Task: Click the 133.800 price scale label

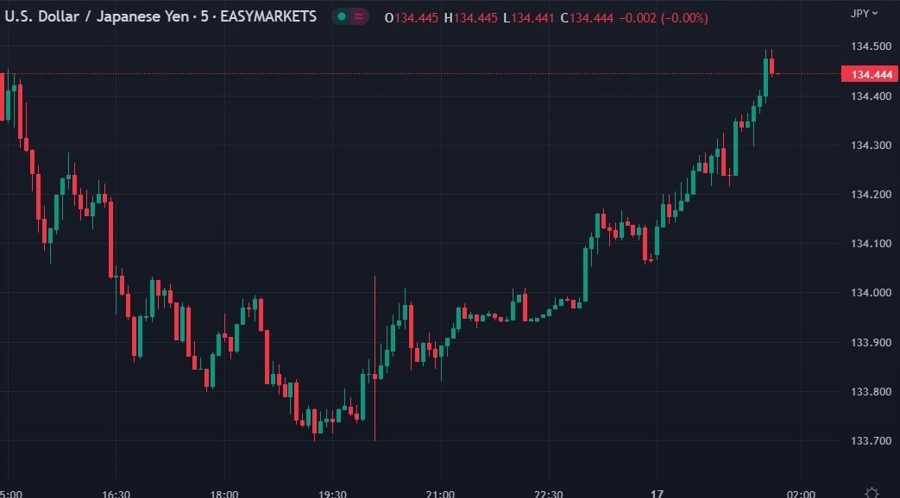Action: [x=871, y=392]
